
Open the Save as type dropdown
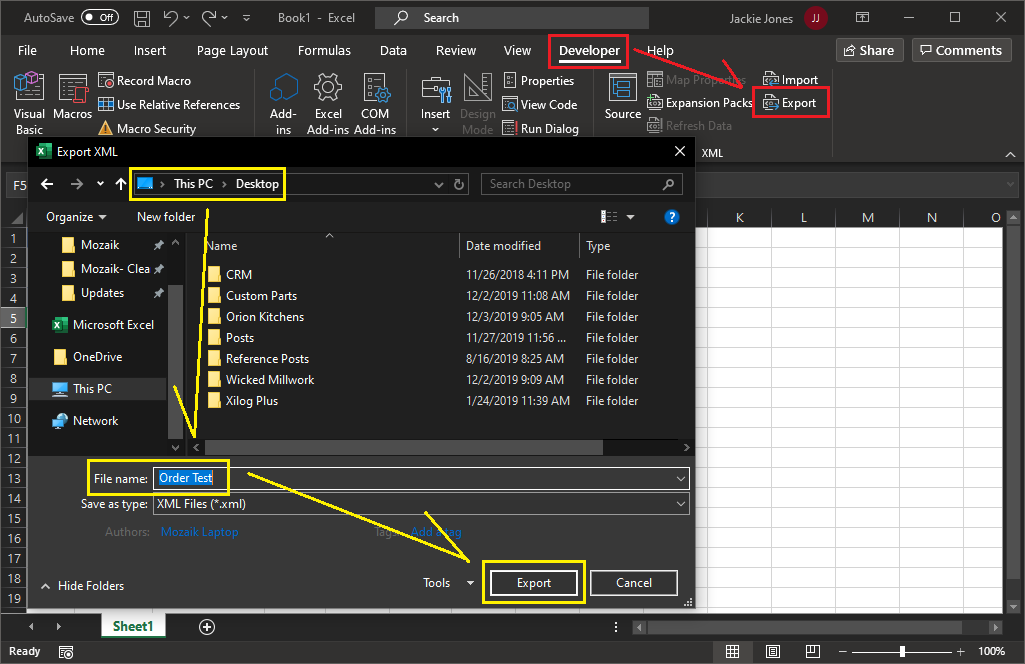tap(420, 504)
